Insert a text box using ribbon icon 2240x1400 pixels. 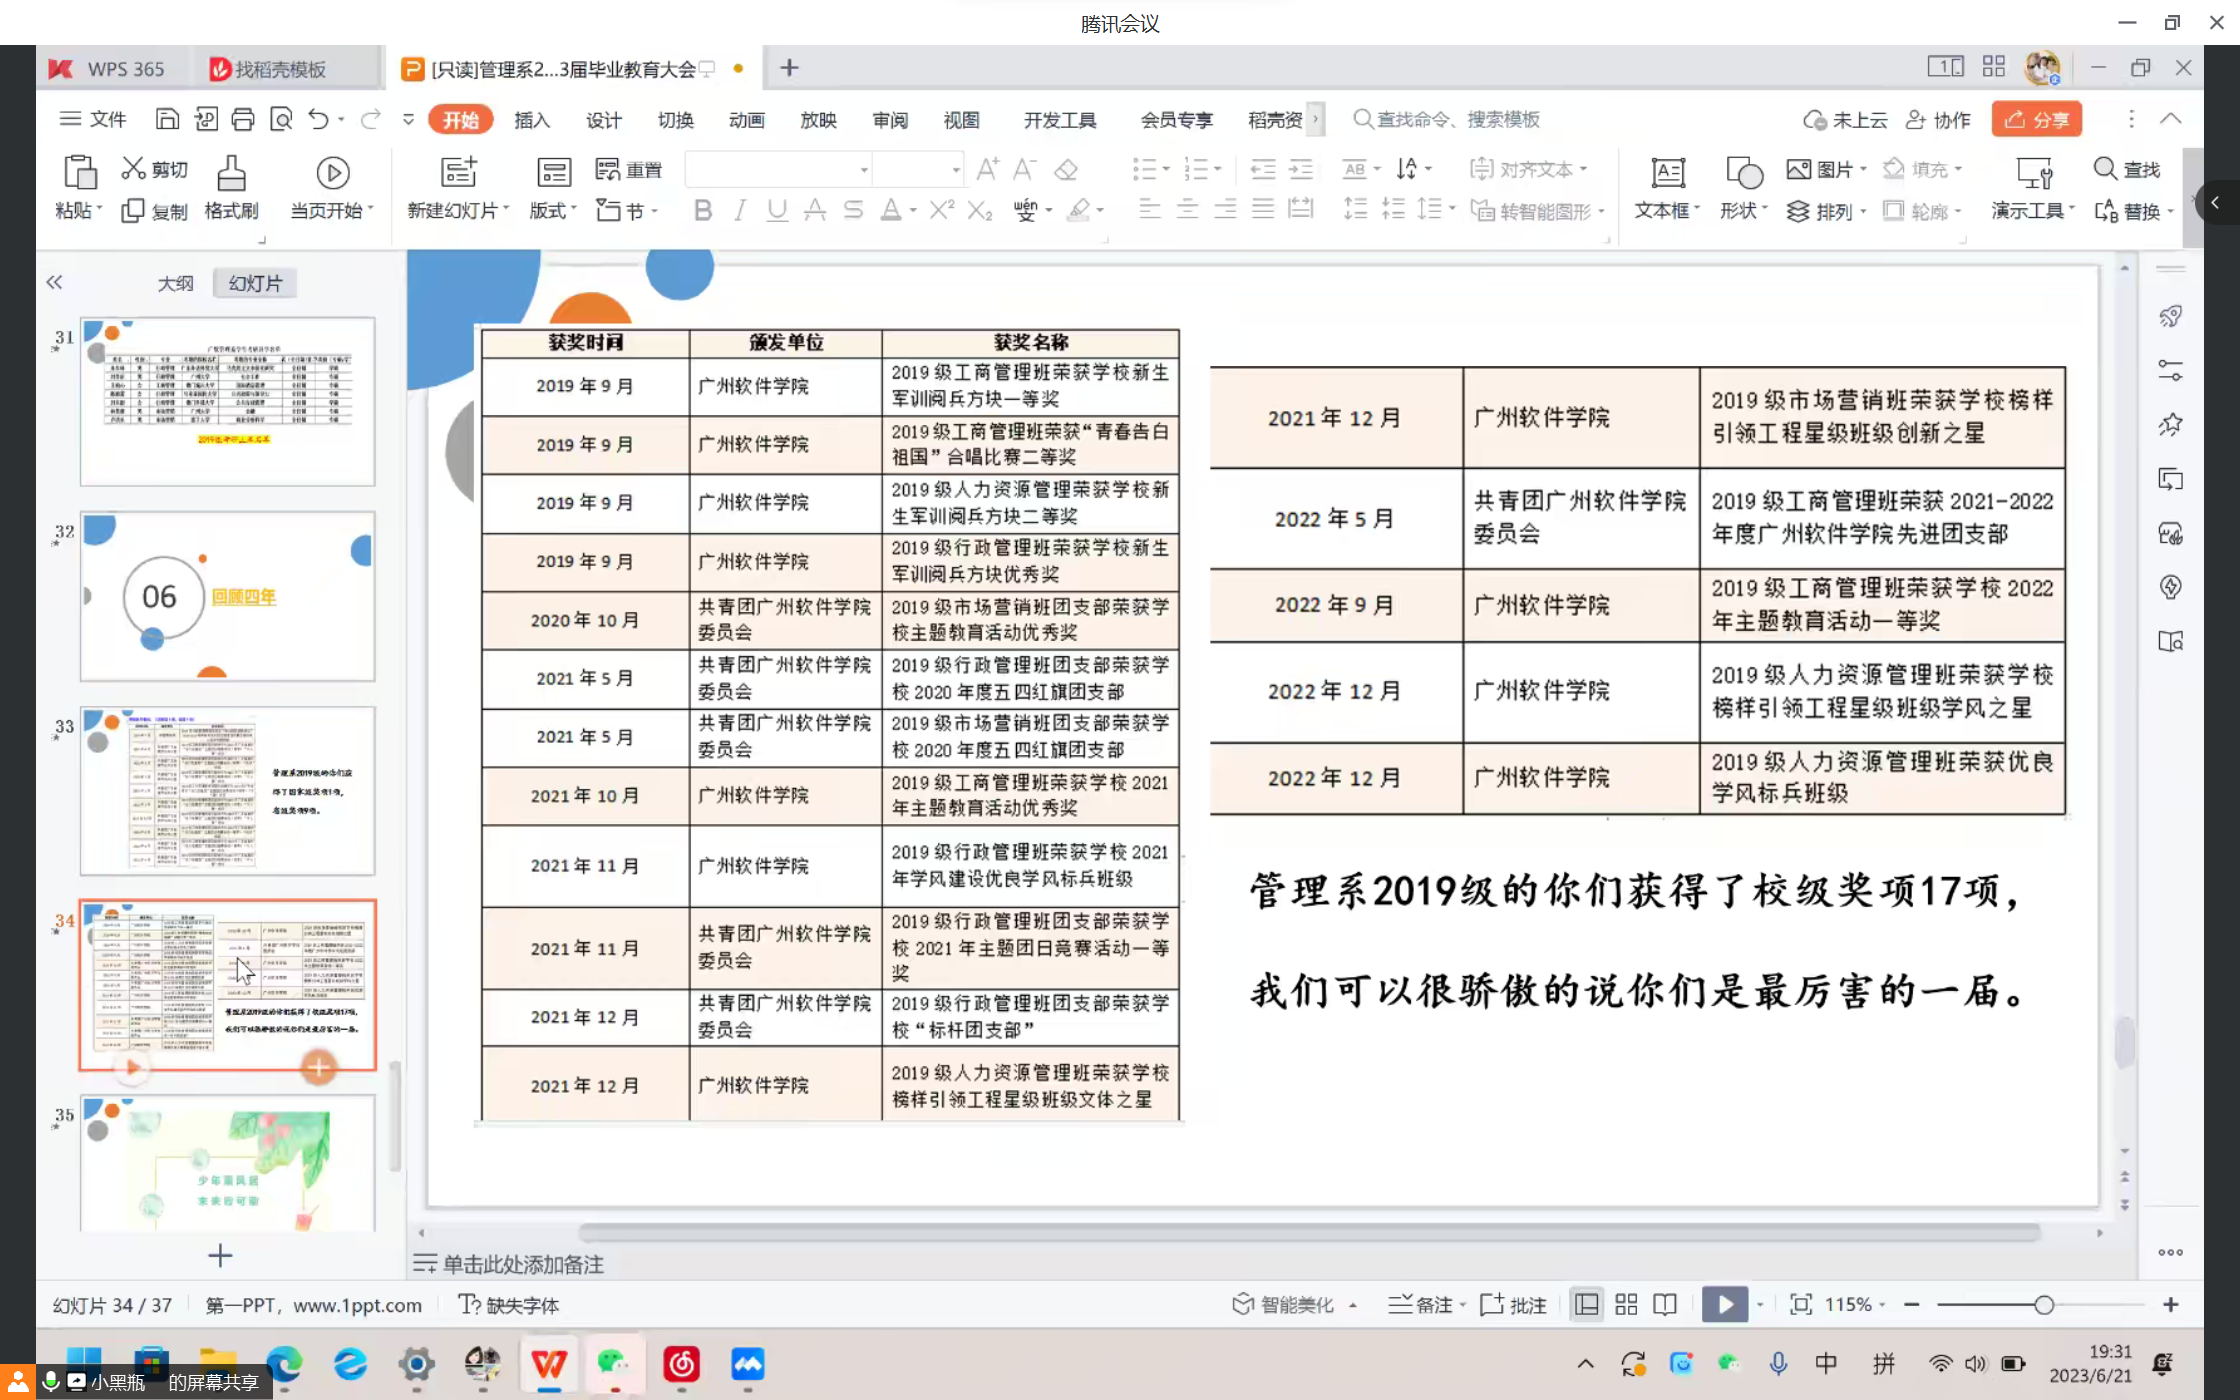[x=1667, y=173]
